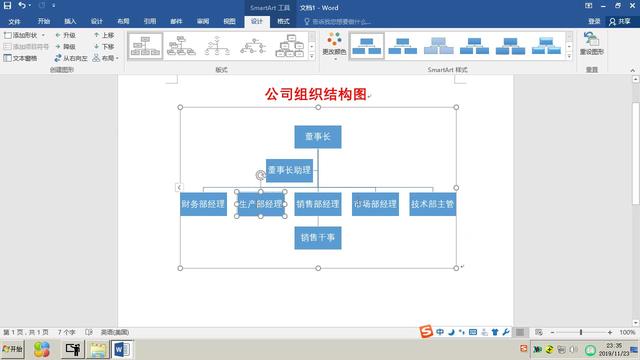Viewport: 640px width, 360px height.
Task: Click the zoom out minus button
Action: click(x=552, y=333)
